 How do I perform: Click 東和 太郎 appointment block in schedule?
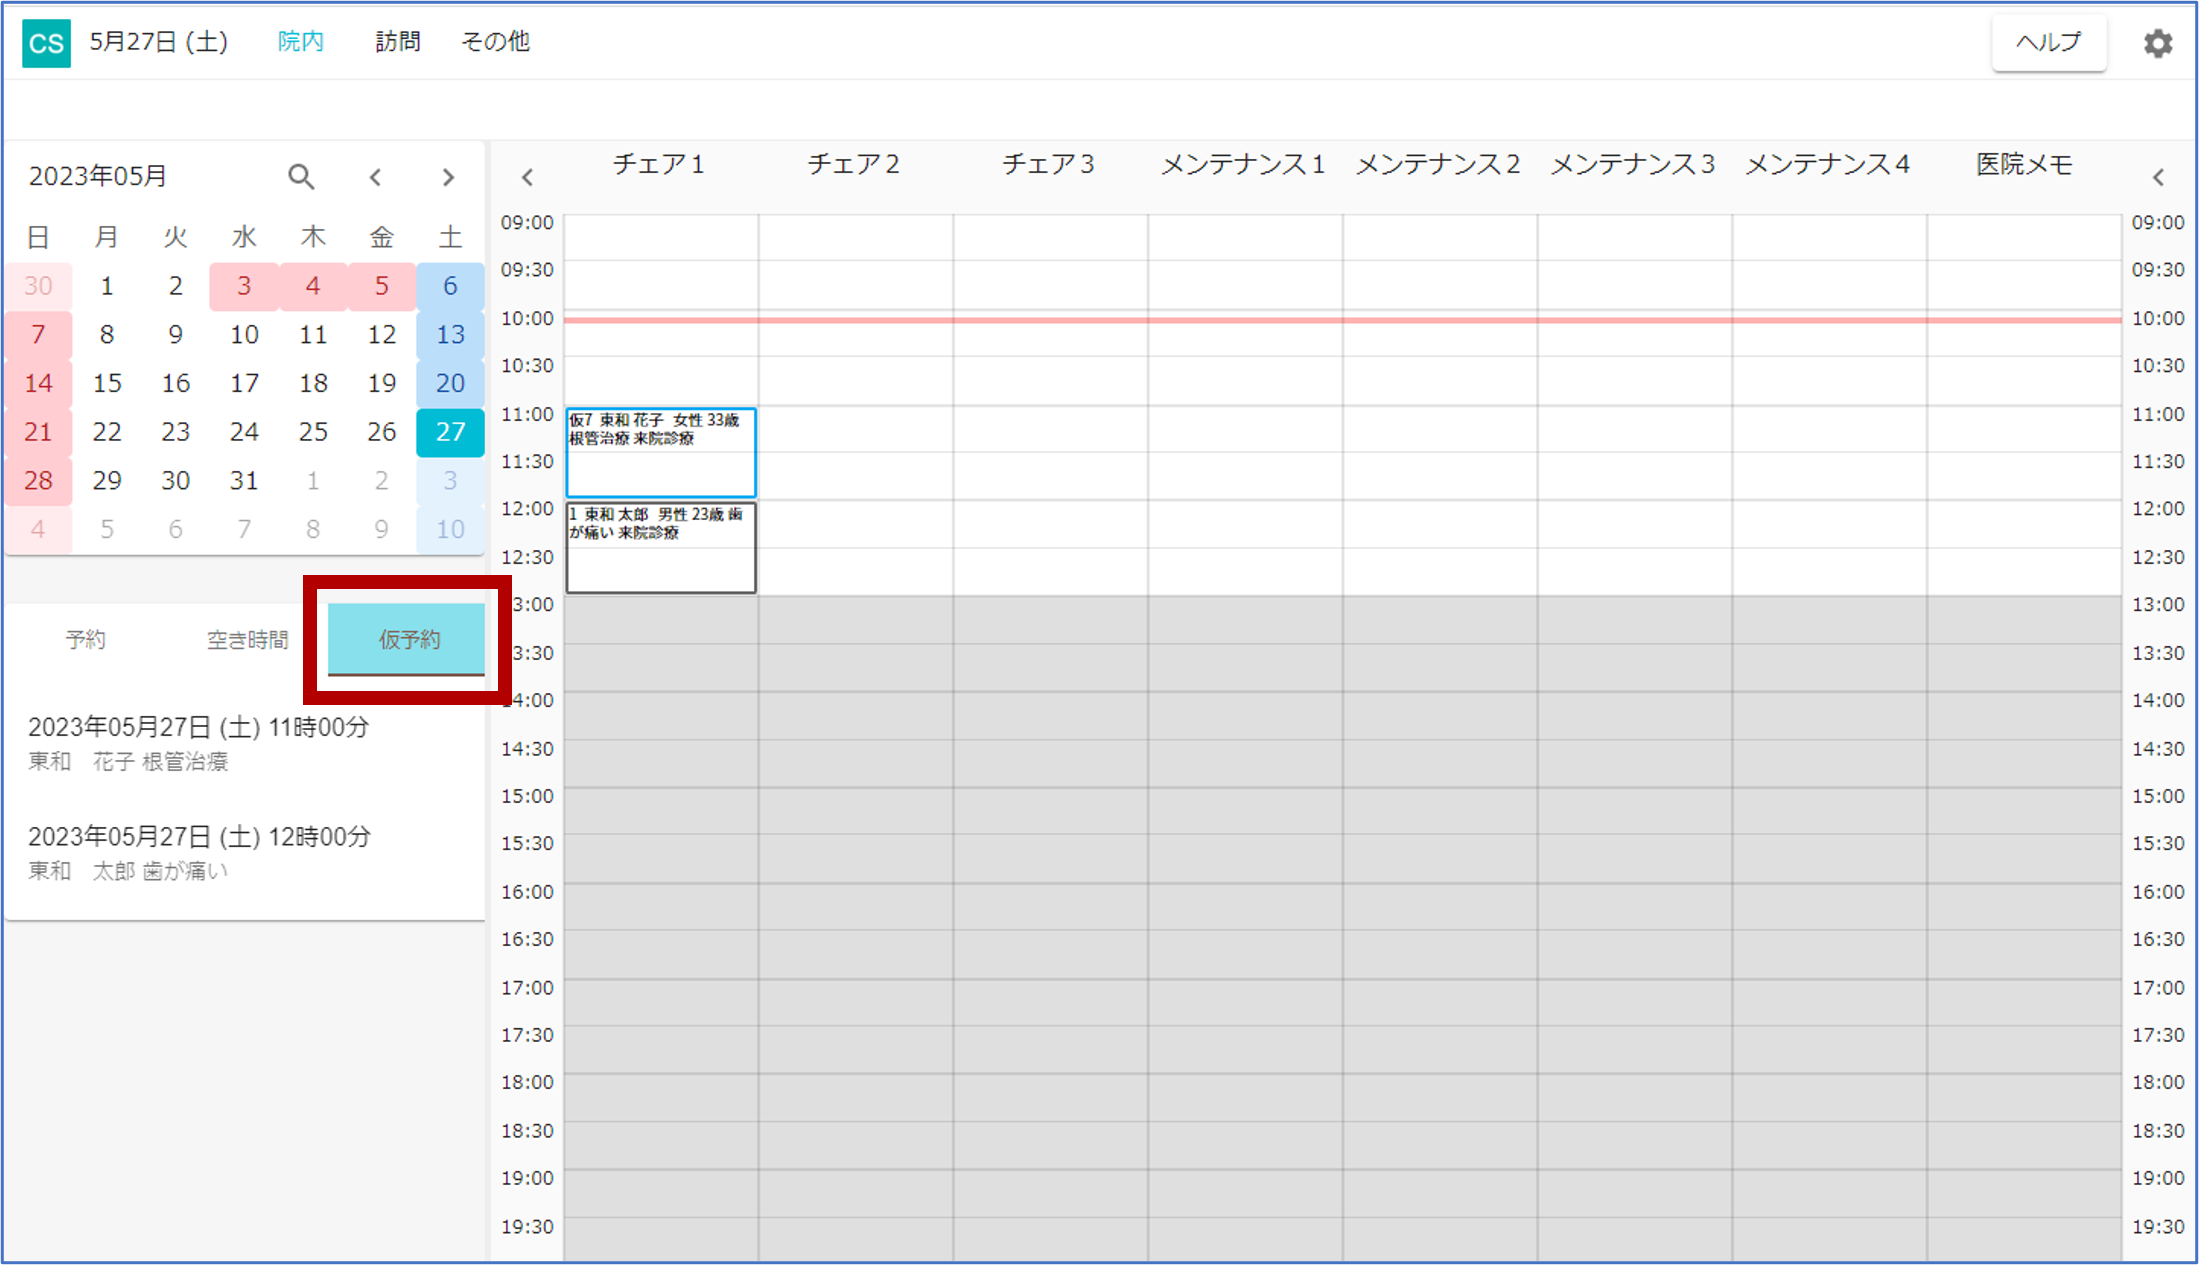click(660, 547)
